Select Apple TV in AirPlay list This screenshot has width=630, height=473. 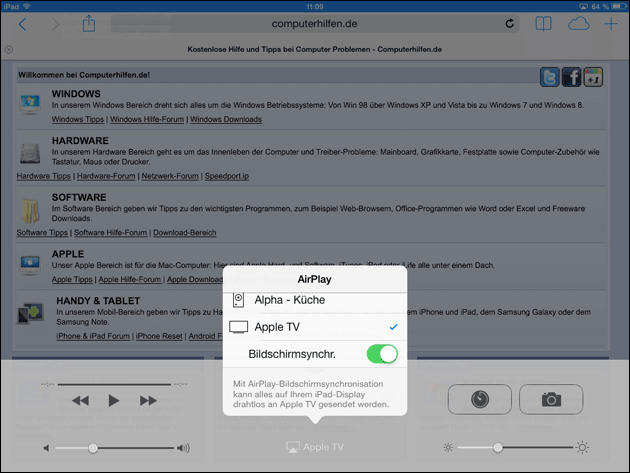[315, 327]
